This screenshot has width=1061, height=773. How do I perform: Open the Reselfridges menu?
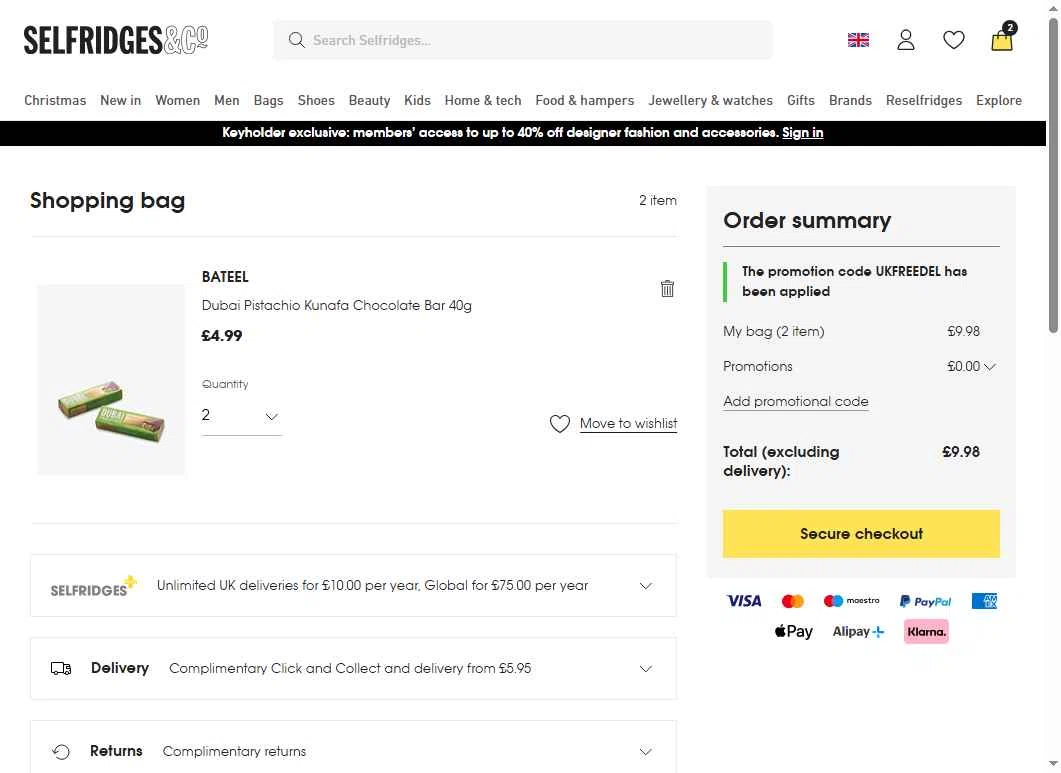pos(924,100)
